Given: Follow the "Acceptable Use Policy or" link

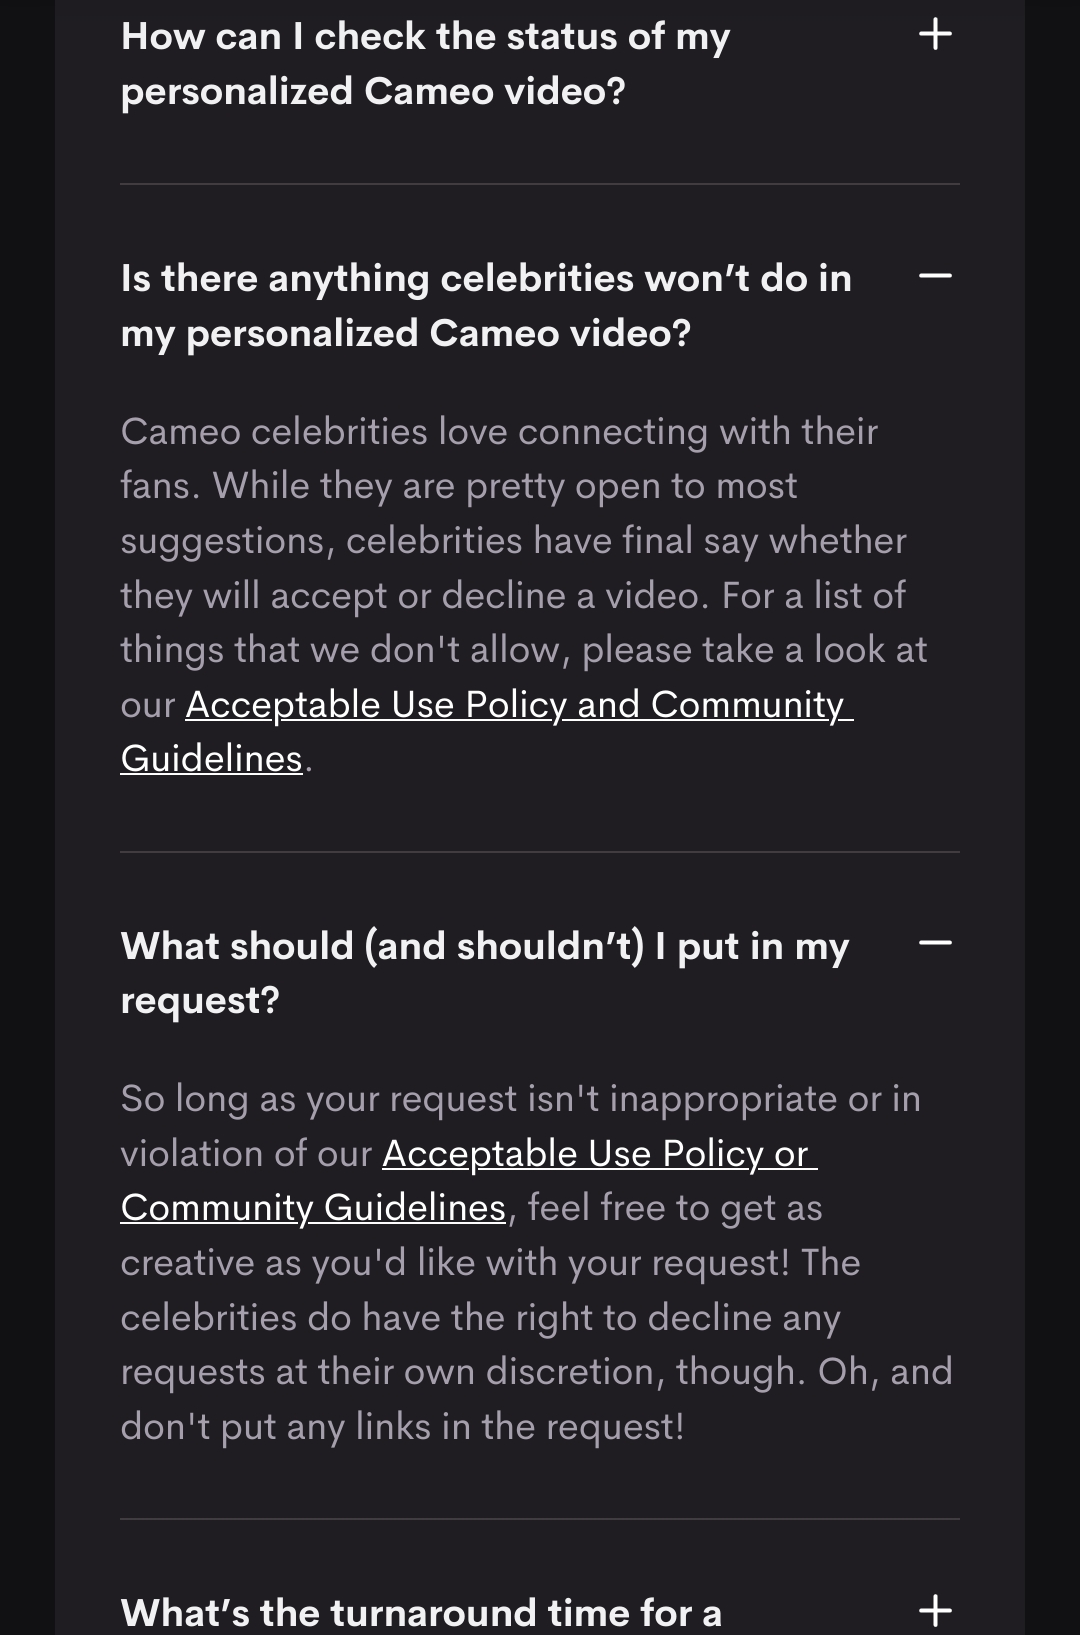Looking at the screenshot, I should 599,1153.
